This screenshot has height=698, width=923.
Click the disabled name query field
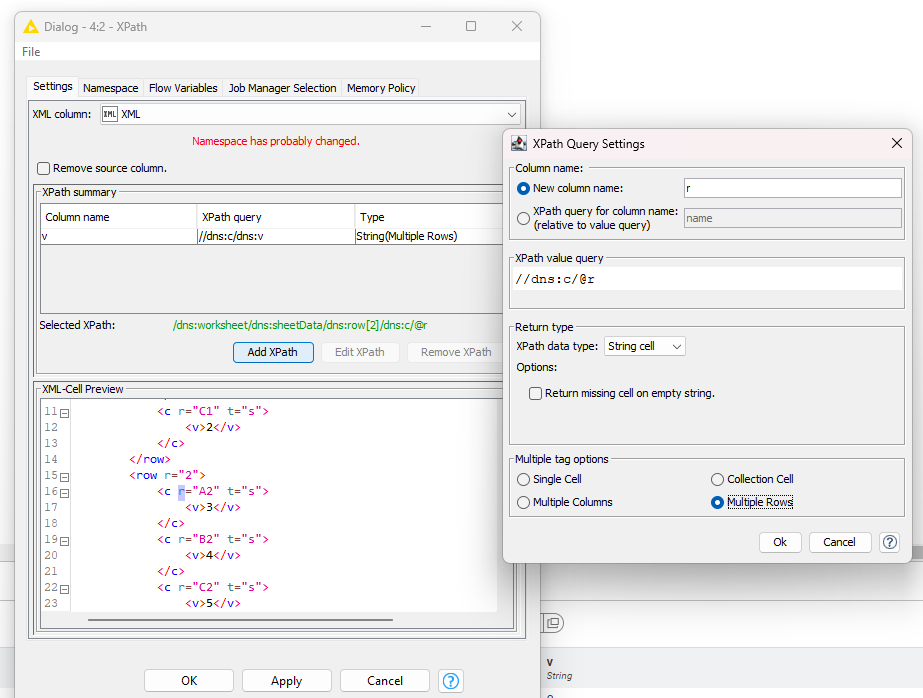tap(792, 218)
